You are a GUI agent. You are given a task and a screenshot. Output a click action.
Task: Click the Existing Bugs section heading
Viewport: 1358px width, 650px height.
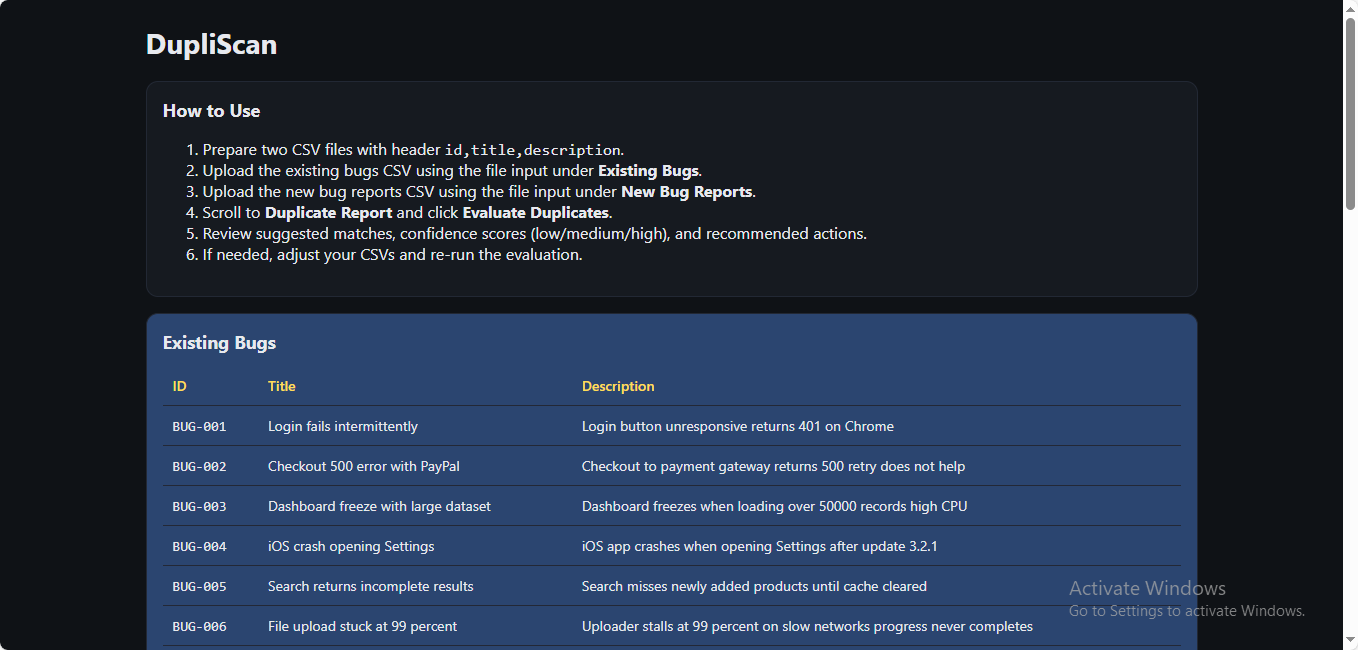point(219,343)
